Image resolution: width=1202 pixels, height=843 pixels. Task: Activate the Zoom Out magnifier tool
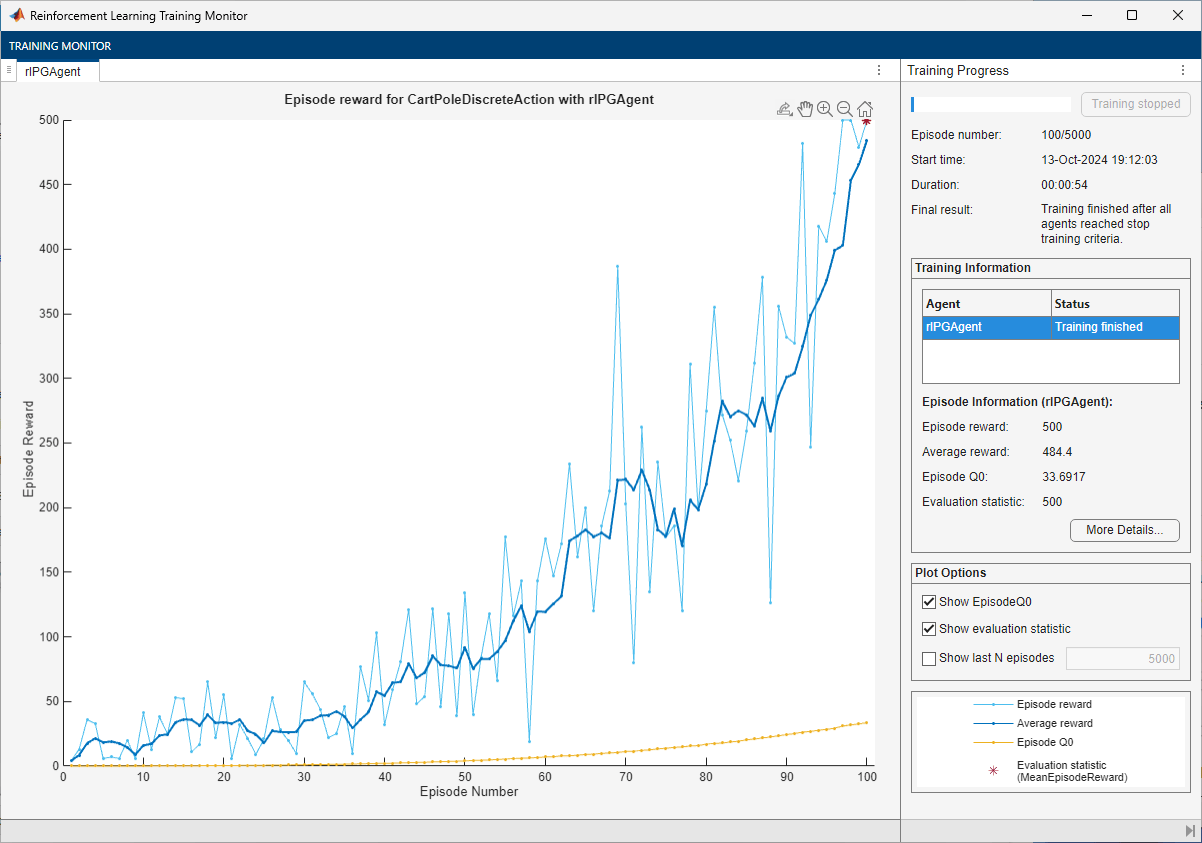point(845,109)
